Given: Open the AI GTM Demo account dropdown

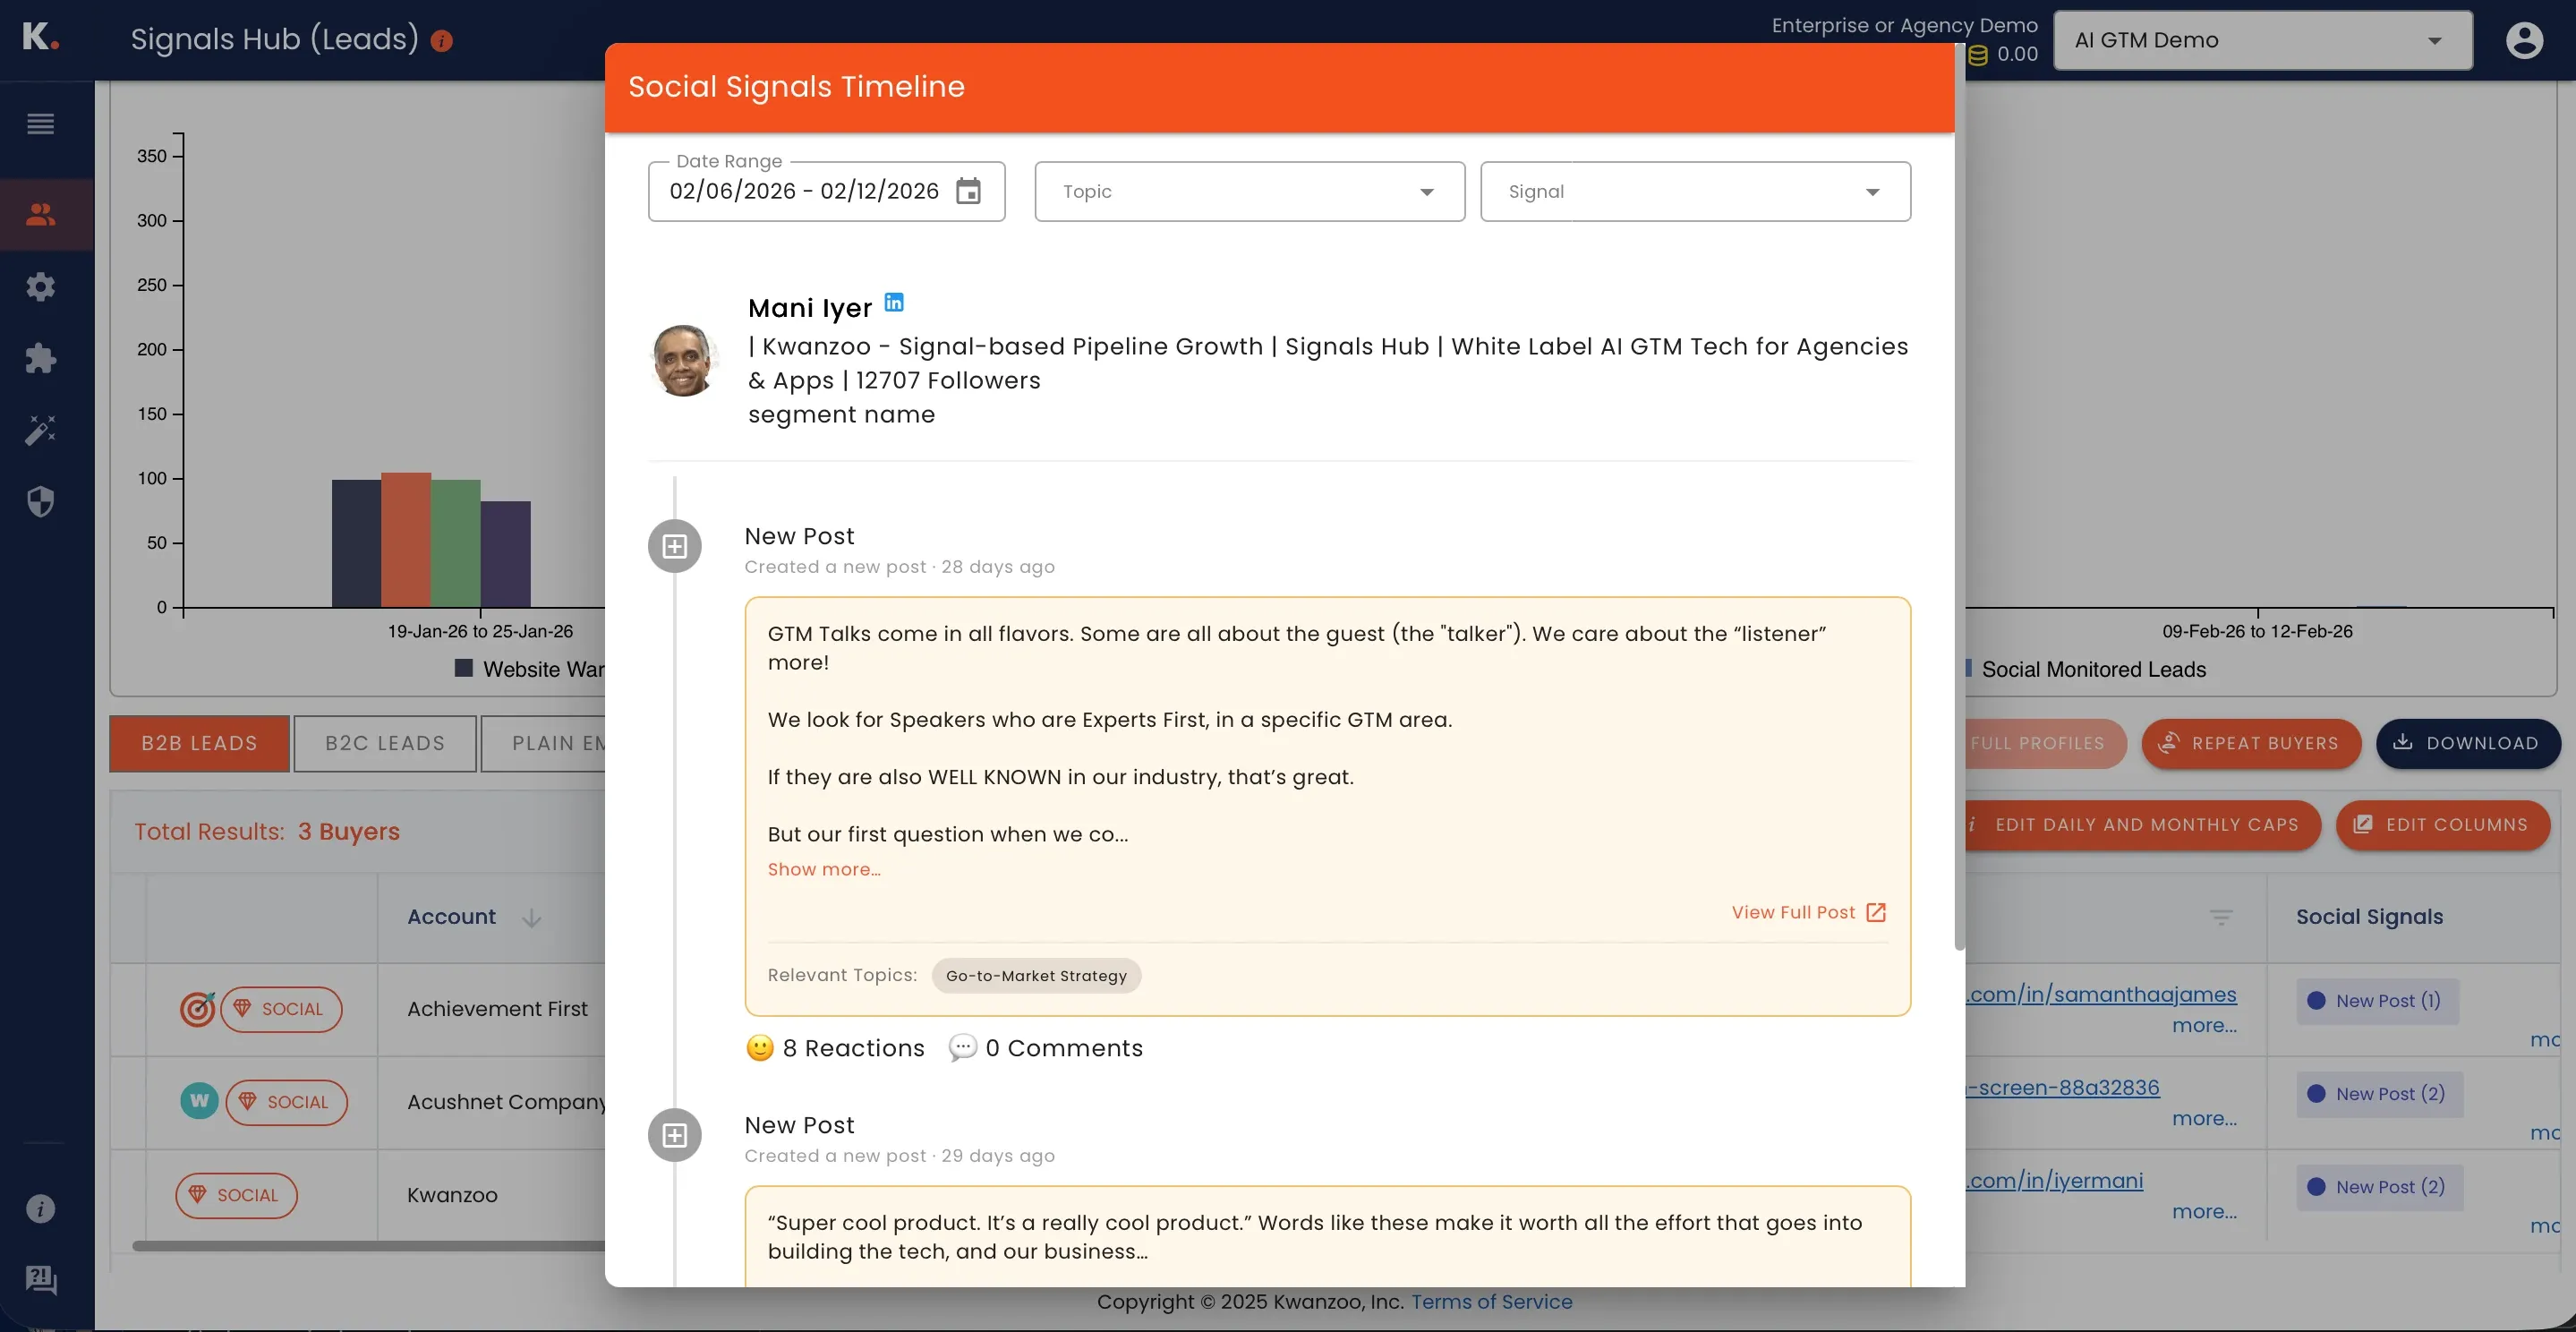Looking at the screenshot, I should tap(2262, 40).
